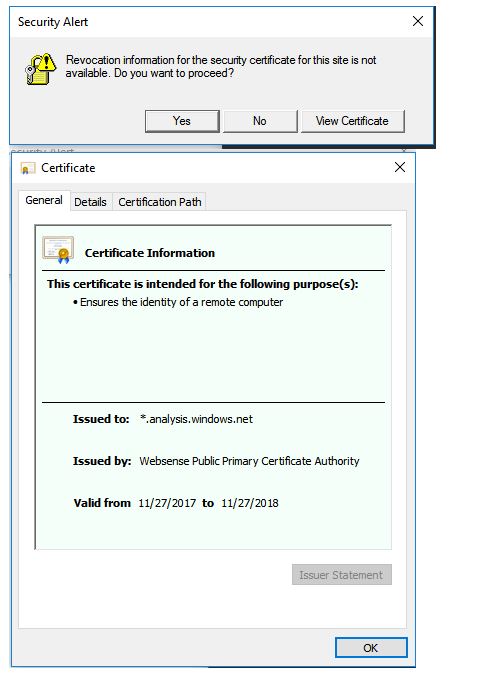The image size is (494, 686).
Task: Click the disabled Issuer Statement button
Action: [x=342, y=575]
